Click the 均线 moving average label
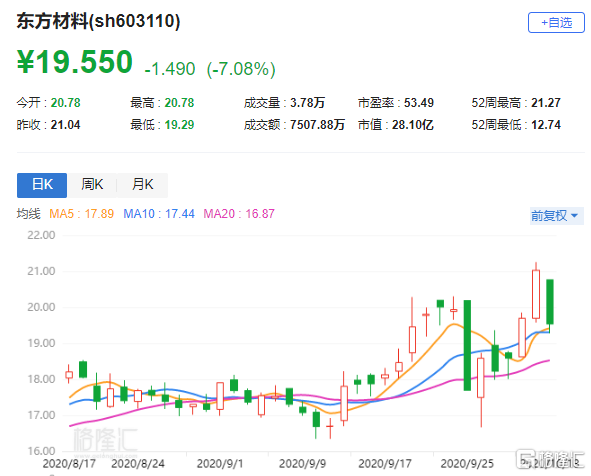Screen dimensions: 591x476 28,214
